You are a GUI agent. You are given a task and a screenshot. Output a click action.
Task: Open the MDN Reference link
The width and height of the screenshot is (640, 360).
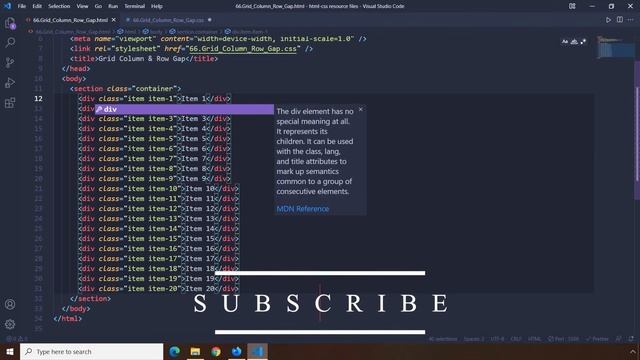pyautogui.click(x=302, y=209)
